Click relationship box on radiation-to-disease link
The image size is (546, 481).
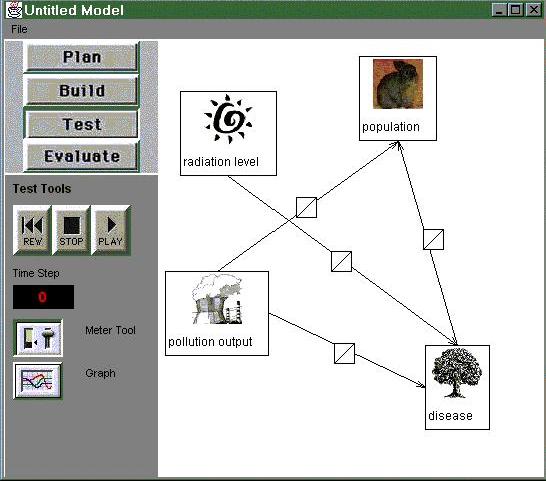341,261
